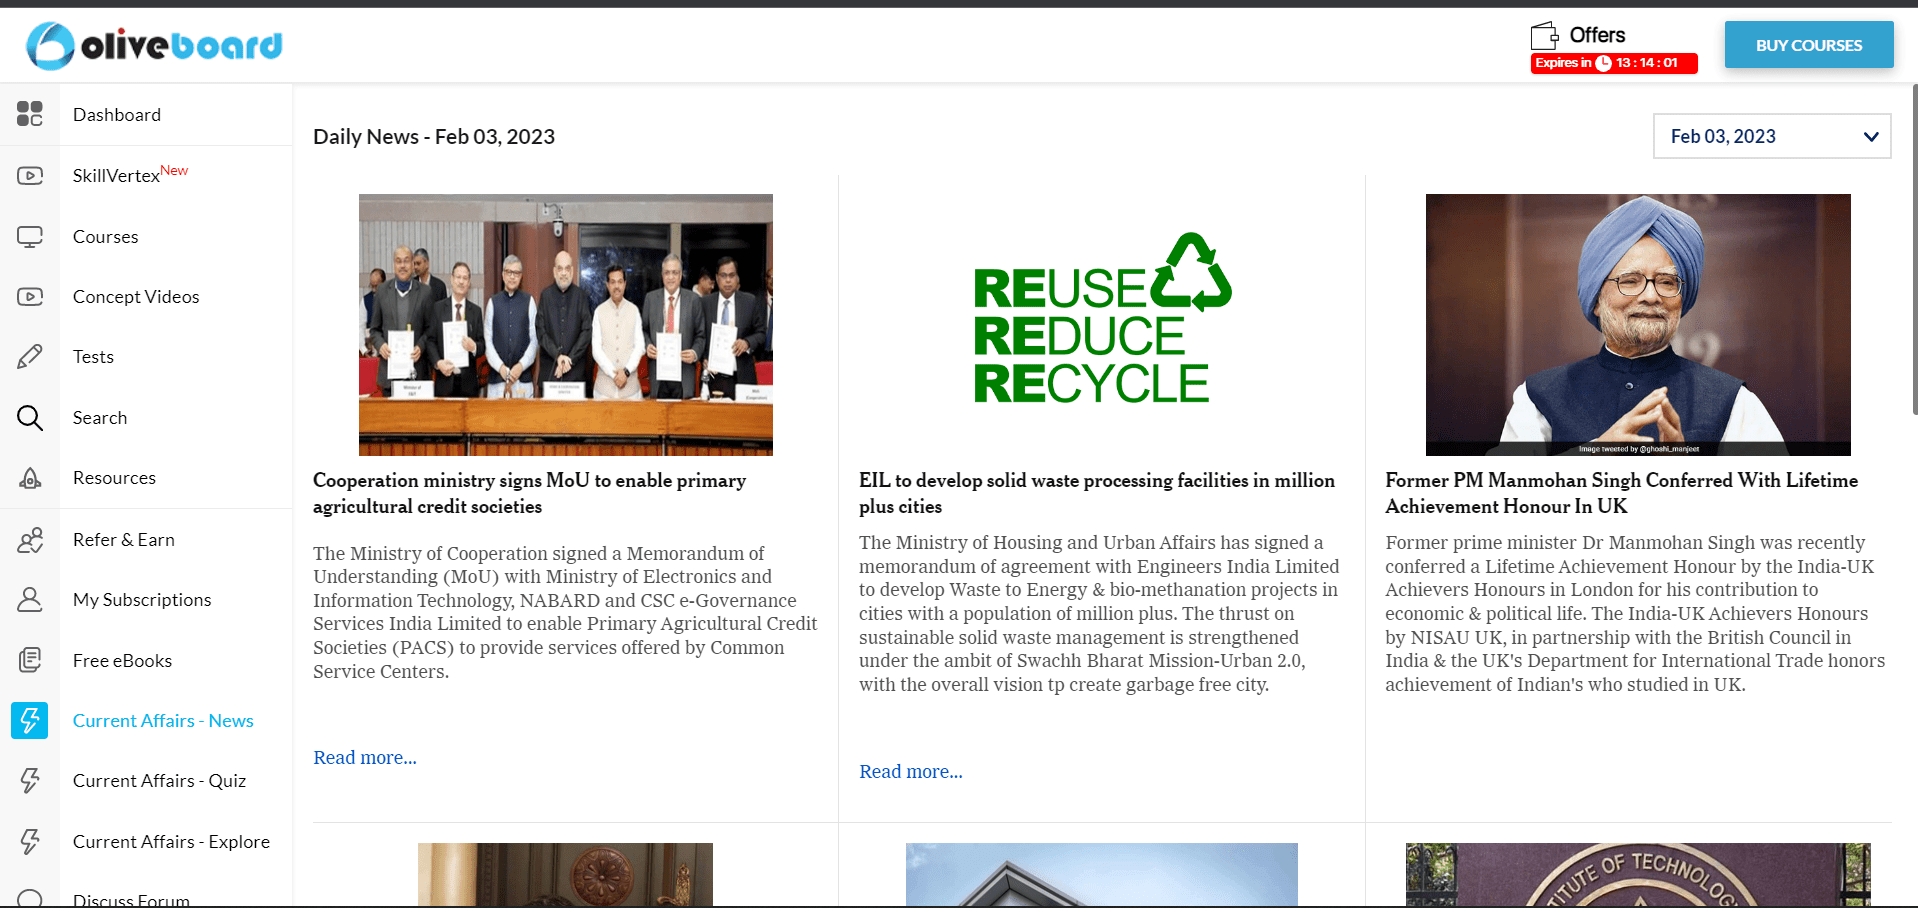Click the page vertical scrollbar
Viewport: 1918px width, 908px height.
(x=1914, y=250)
